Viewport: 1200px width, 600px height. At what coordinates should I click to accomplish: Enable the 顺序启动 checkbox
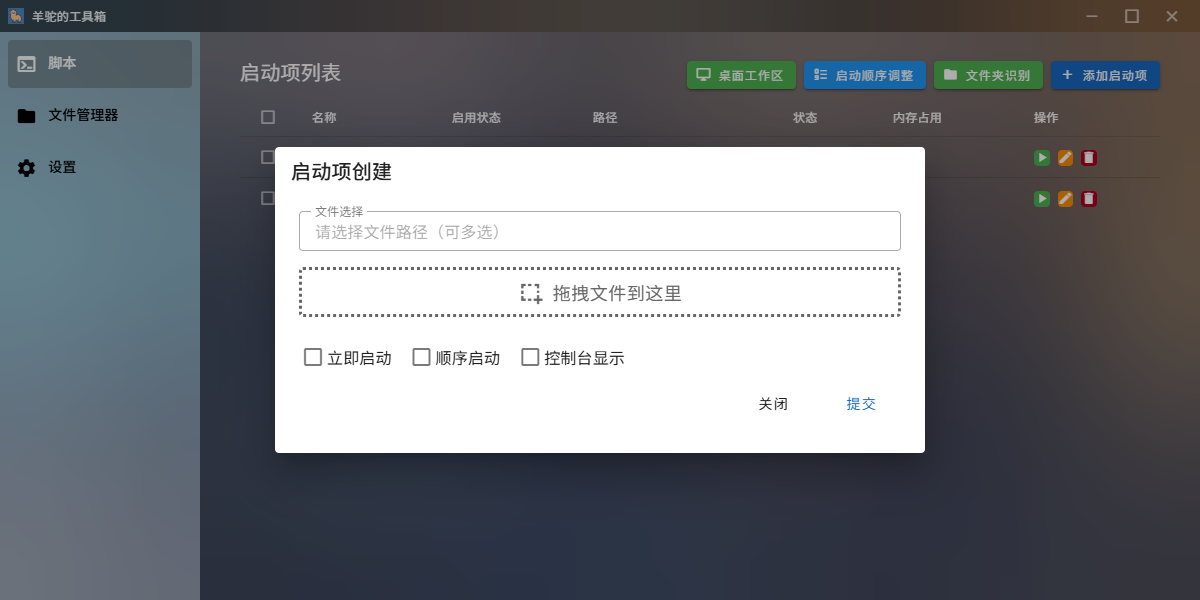(421, 357)
